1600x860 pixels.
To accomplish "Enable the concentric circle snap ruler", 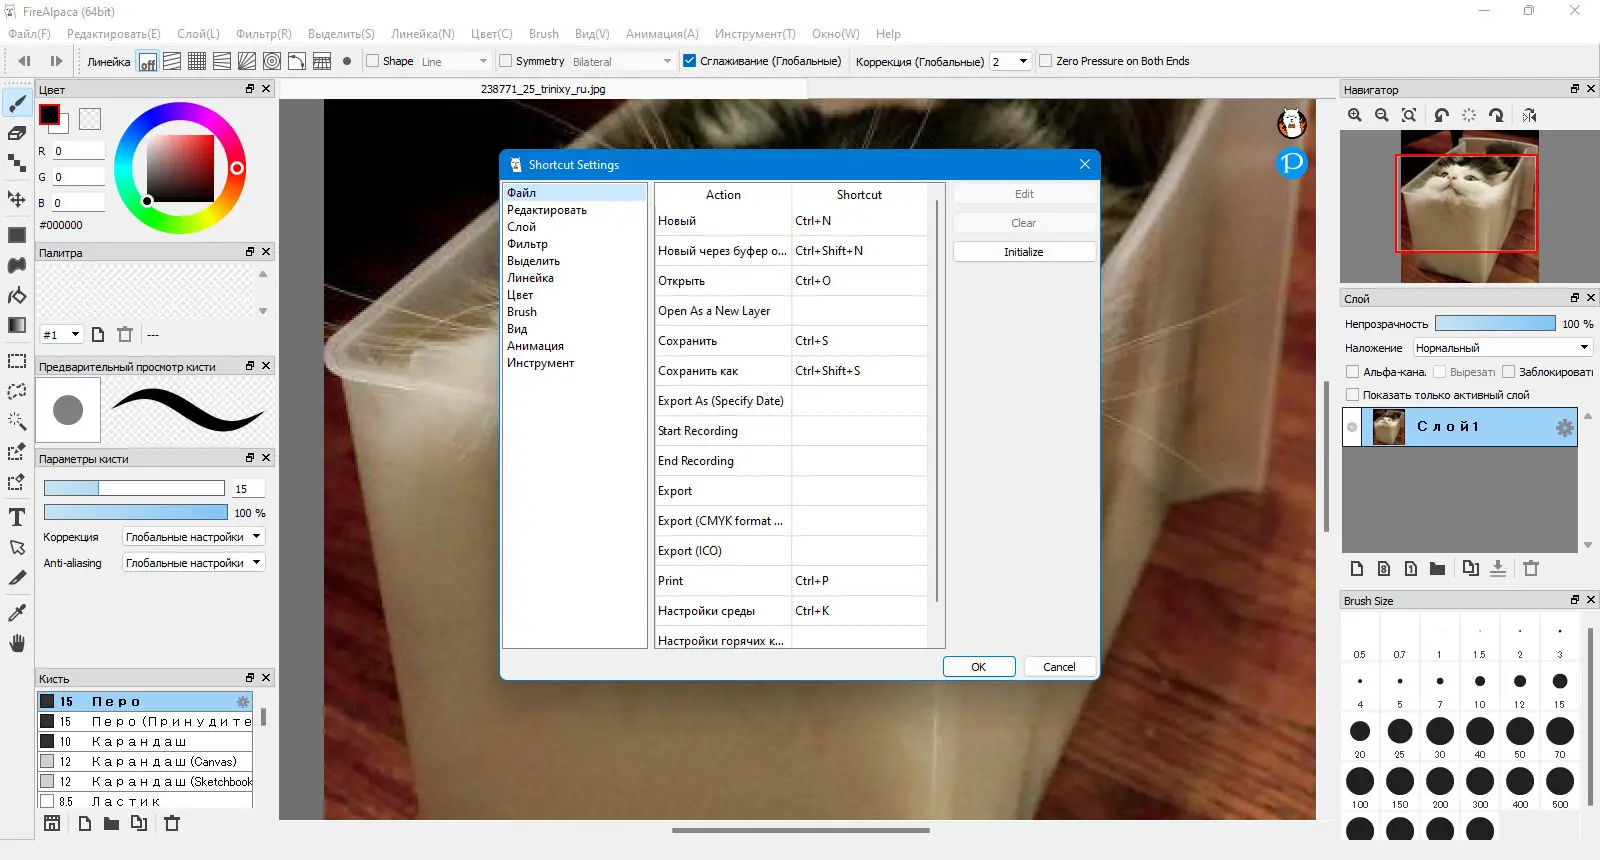I will coord(272,61).
